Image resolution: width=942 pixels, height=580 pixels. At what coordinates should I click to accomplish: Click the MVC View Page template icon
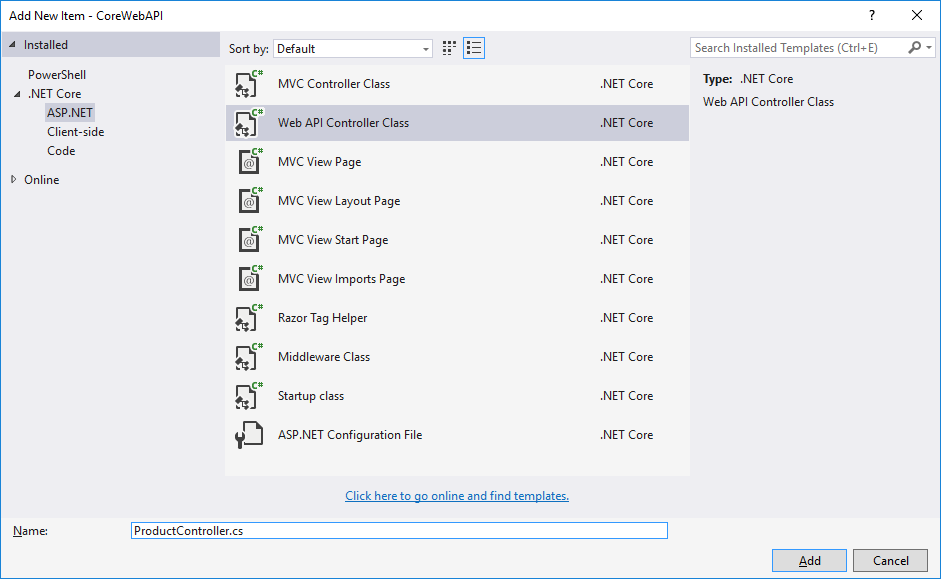pyautogui.click(x=248, y=162)
